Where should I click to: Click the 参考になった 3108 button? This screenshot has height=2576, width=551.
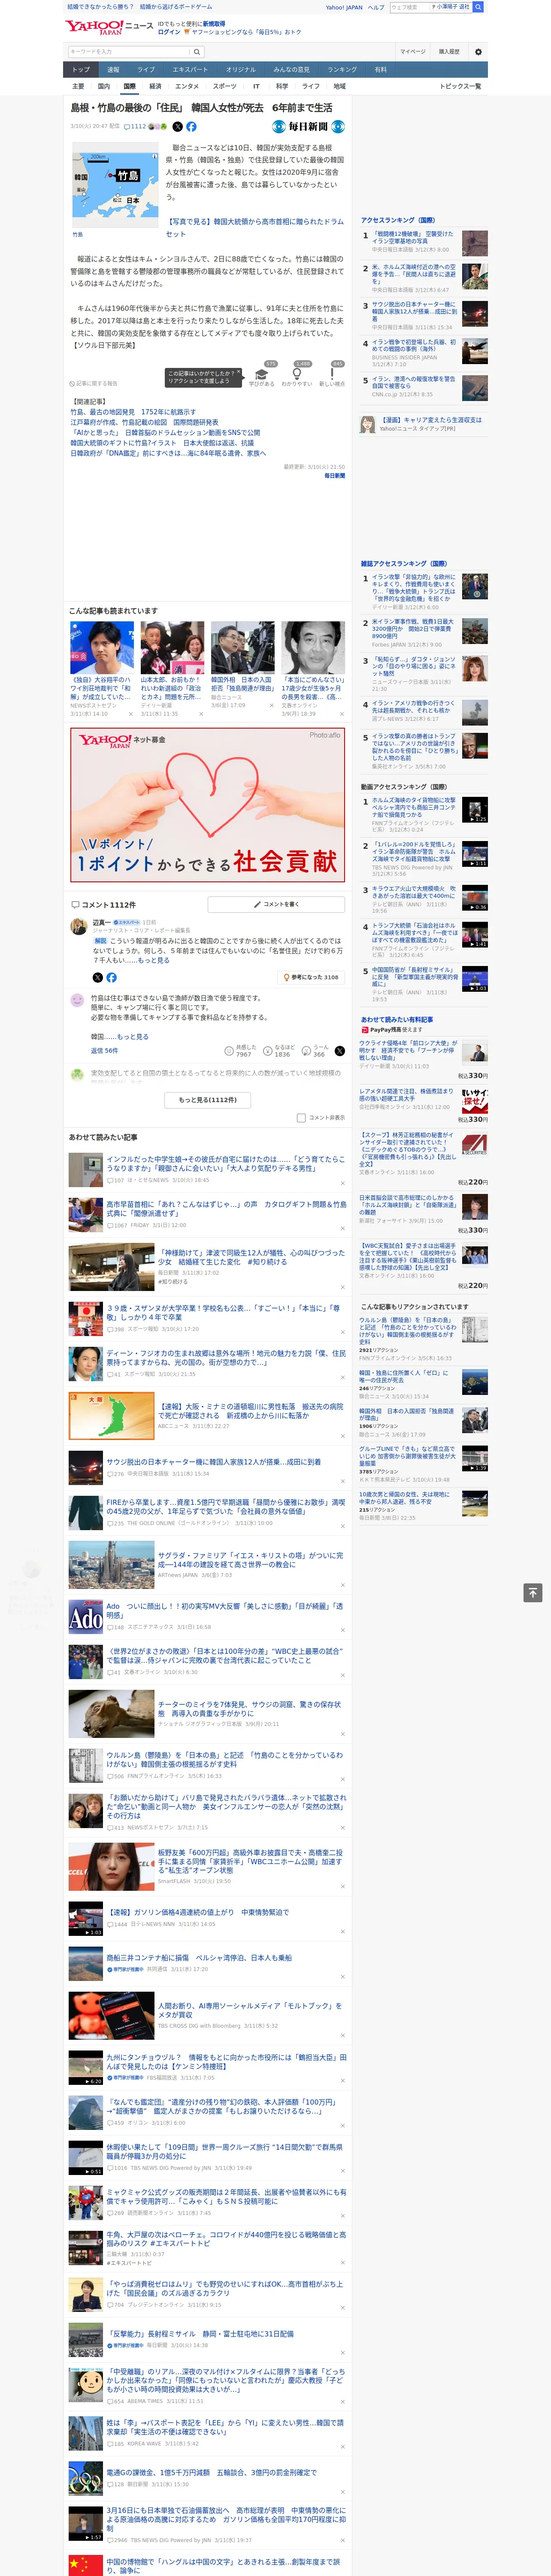pos(311,977)
